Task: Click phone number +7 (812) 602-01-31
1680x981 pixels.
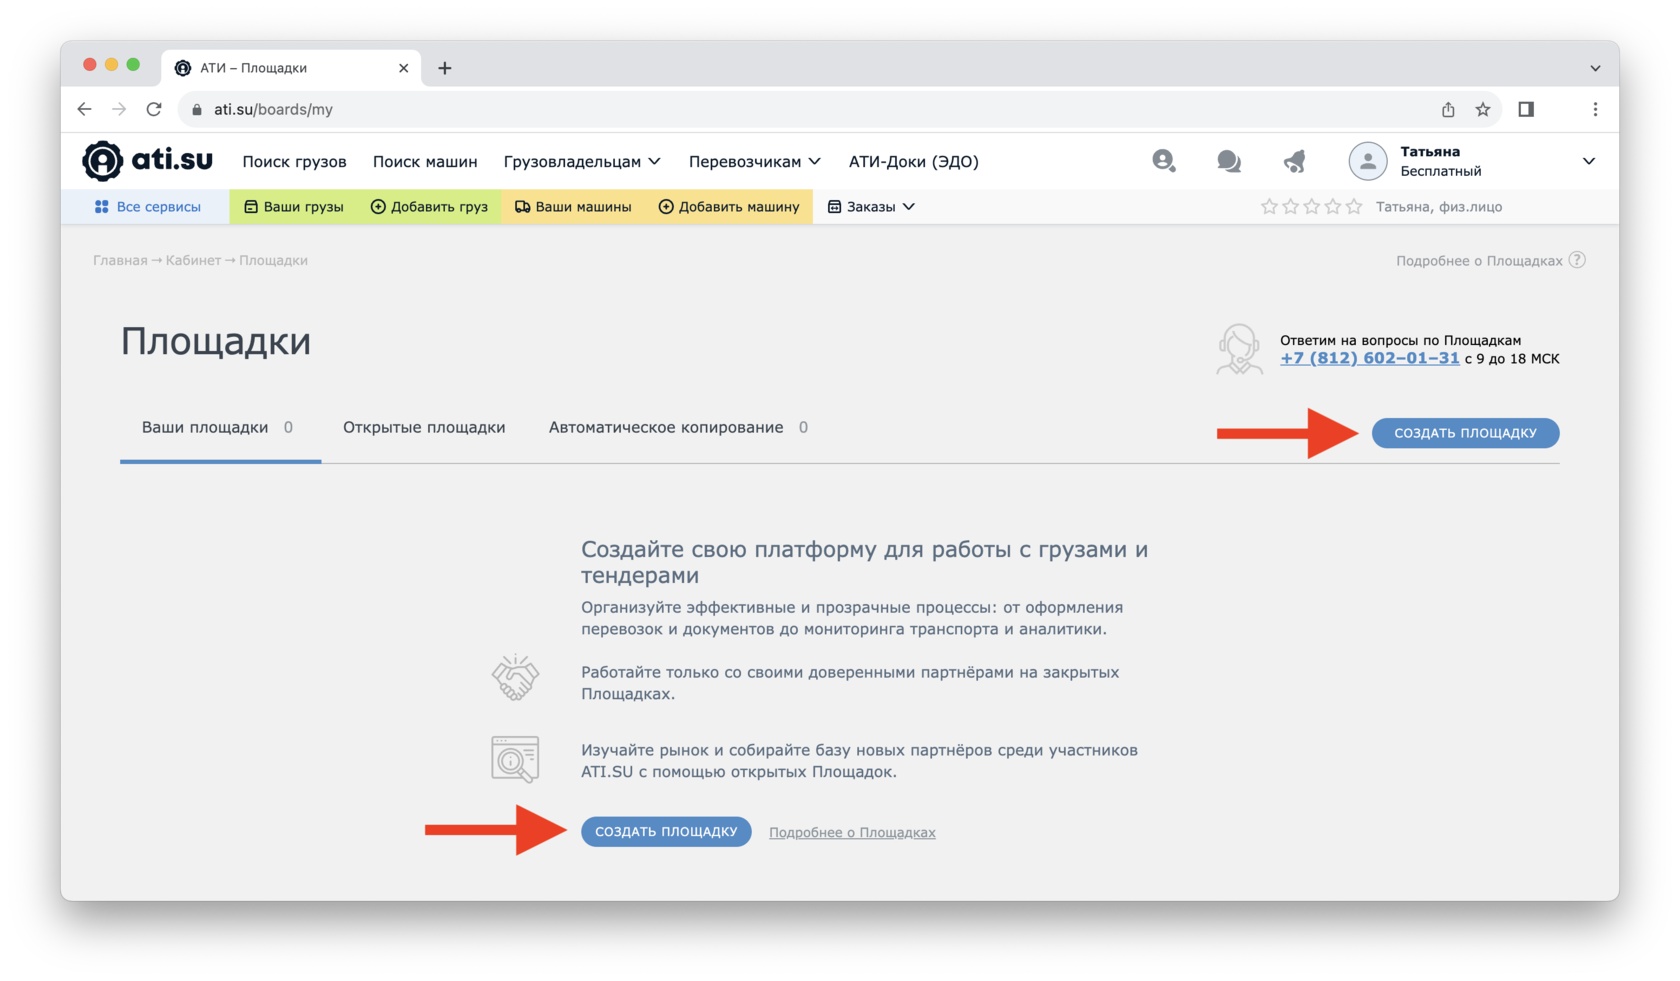Action: 1369,358
